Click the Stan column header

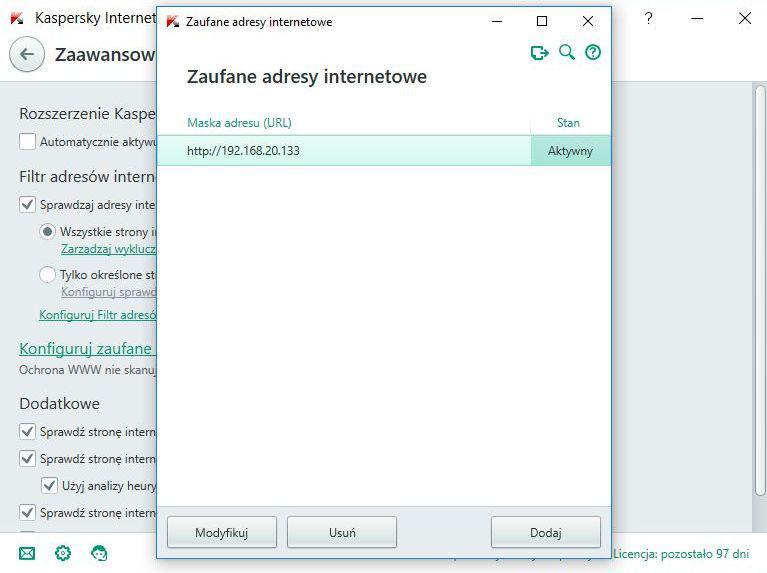point(568,122)
